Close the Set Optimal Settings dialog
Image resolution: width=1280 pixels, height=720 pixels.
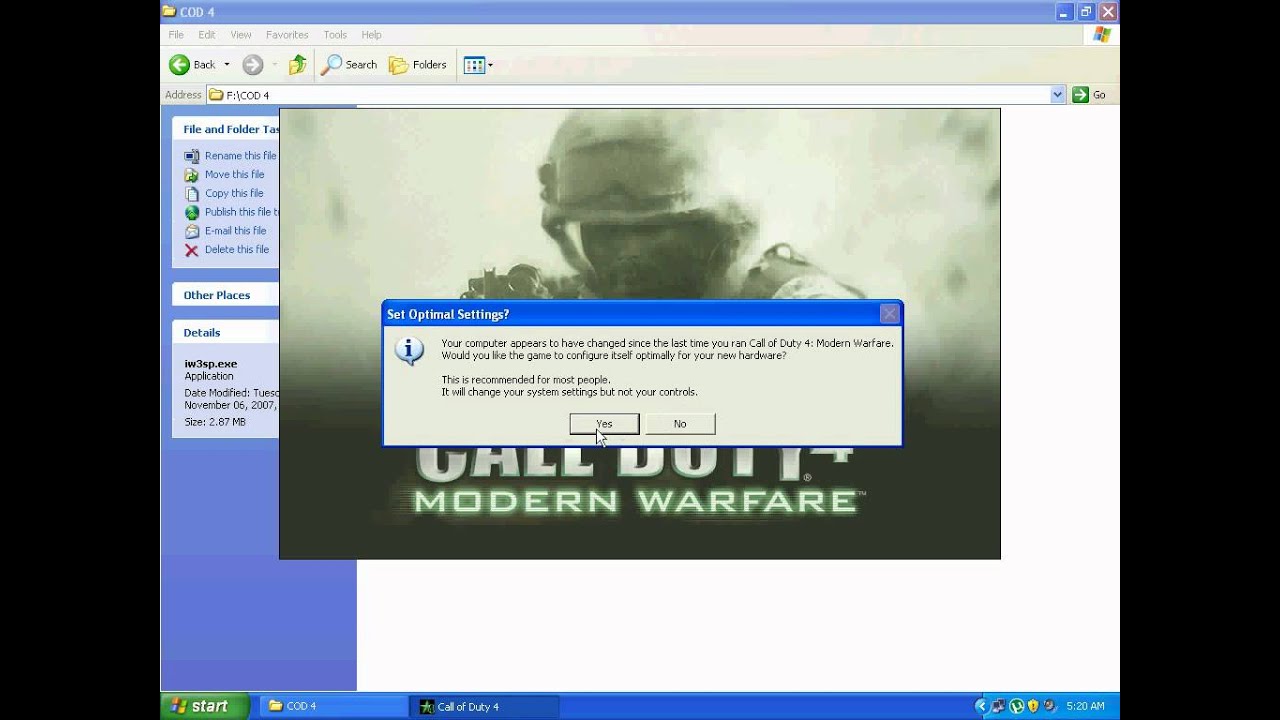pyautogui.click(x=889, y=314)
